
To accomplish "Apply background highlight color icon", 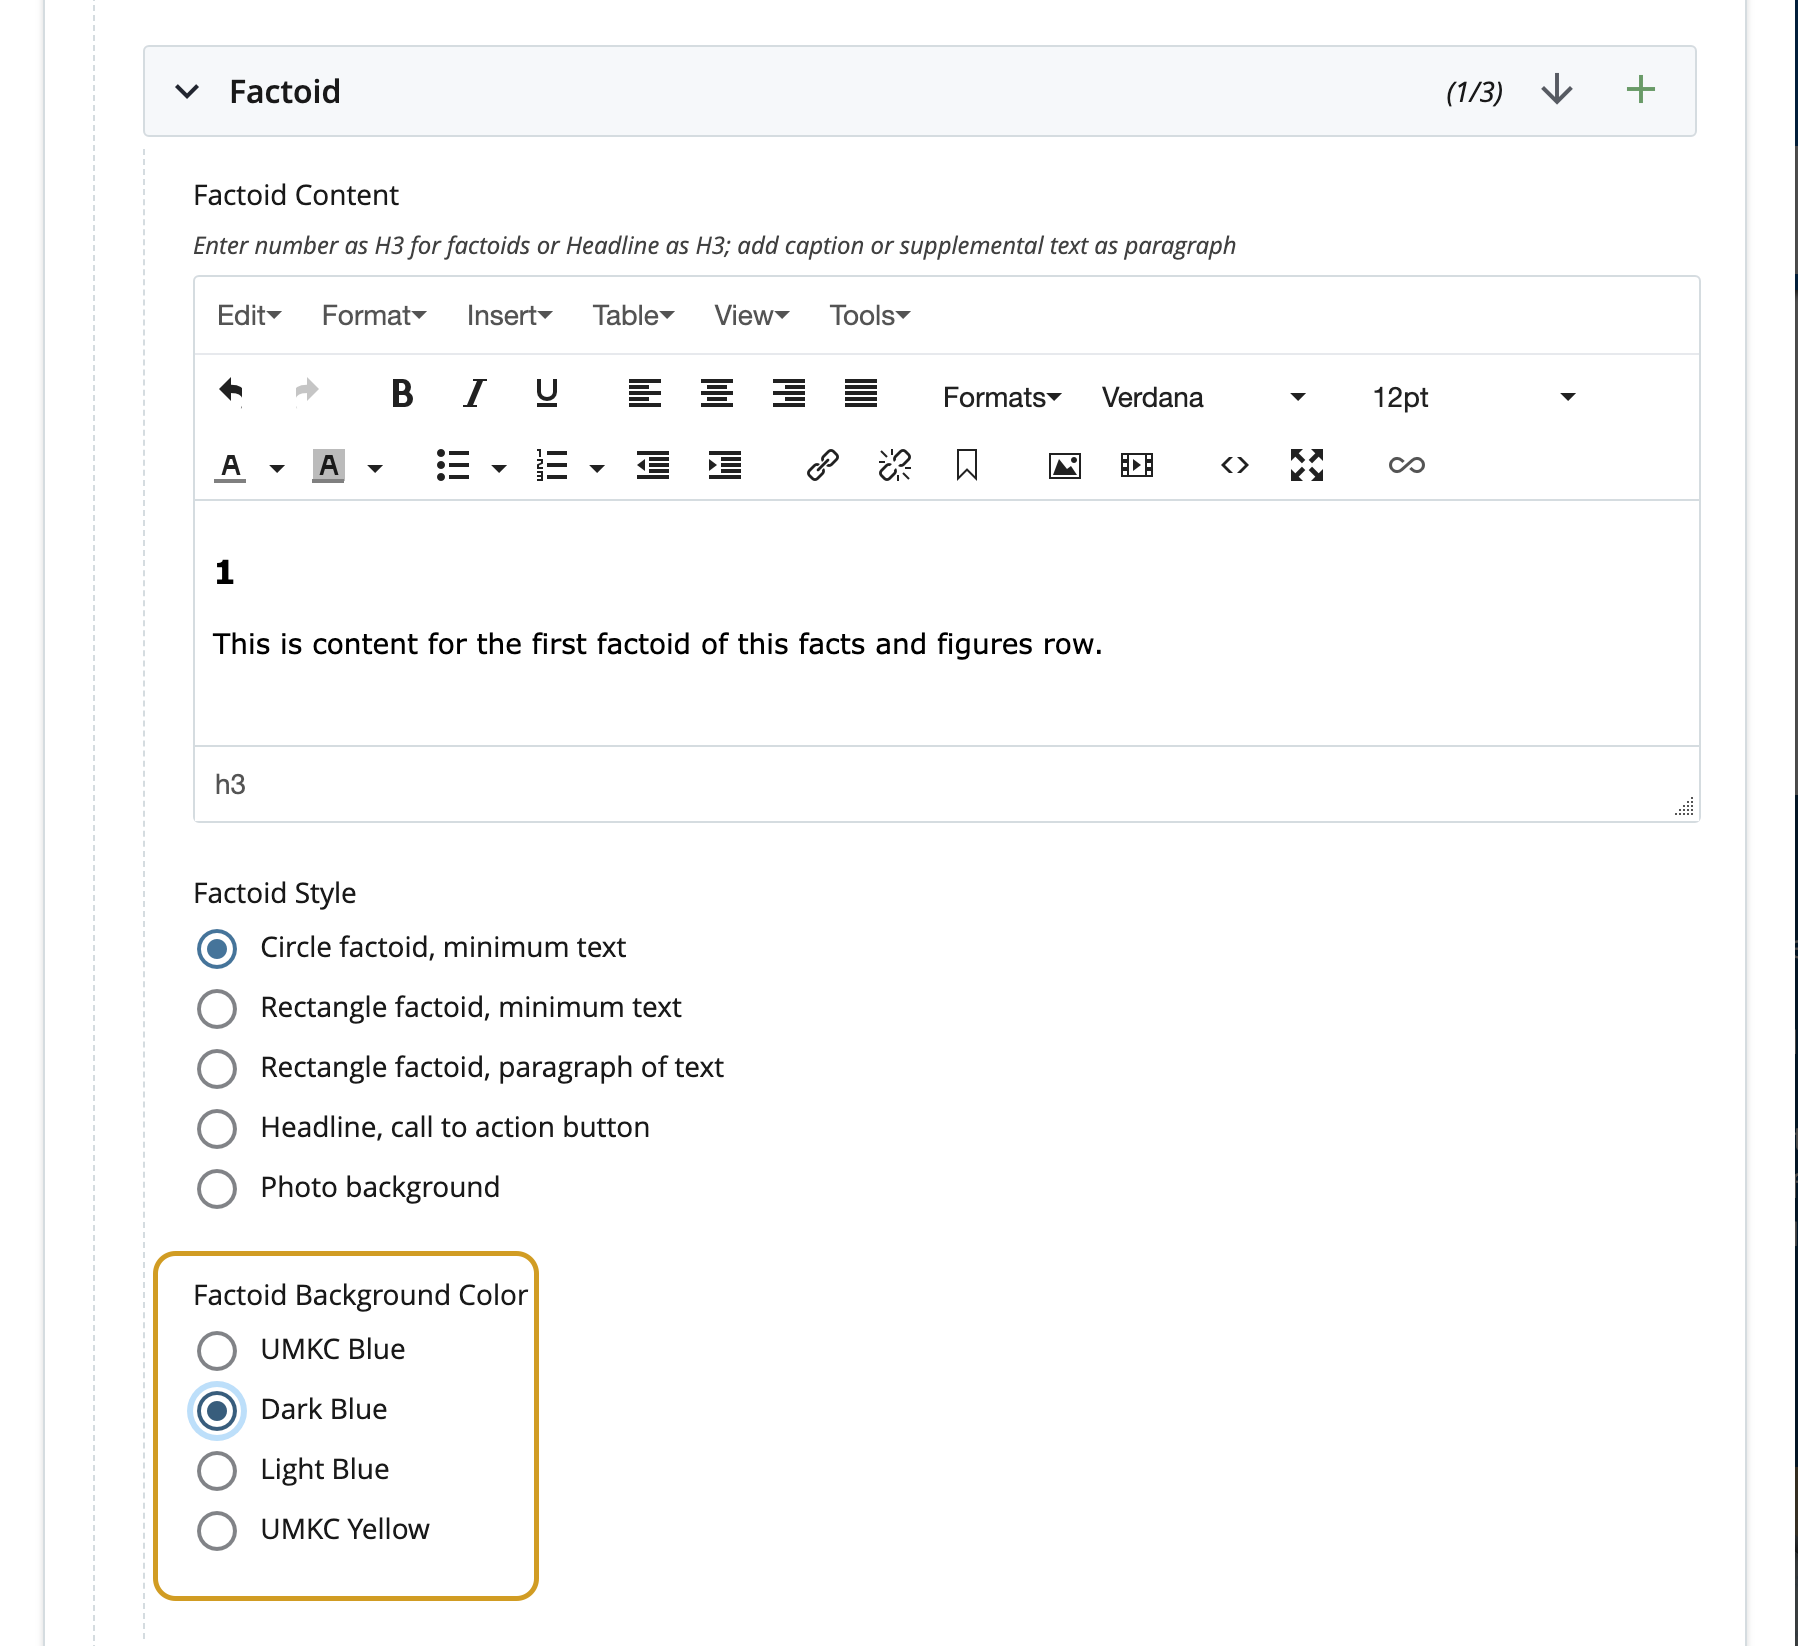I will [x=328, y=466].
